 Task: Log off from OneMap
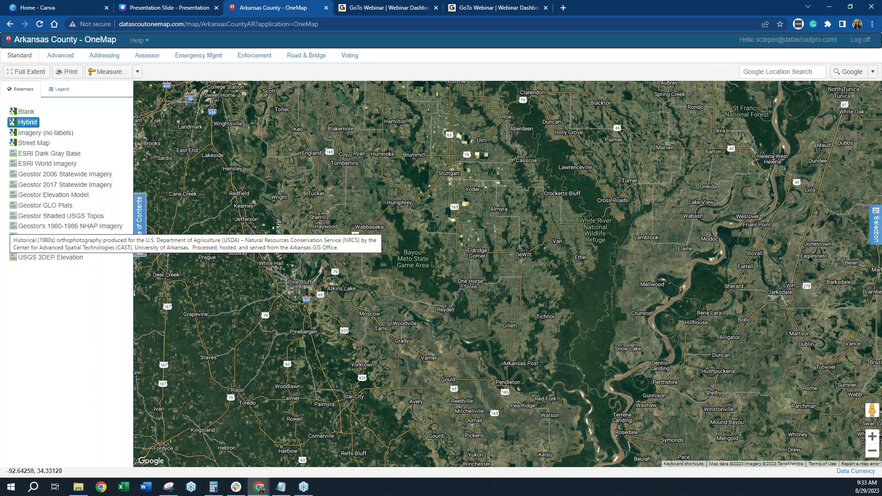tap(860, 40)
